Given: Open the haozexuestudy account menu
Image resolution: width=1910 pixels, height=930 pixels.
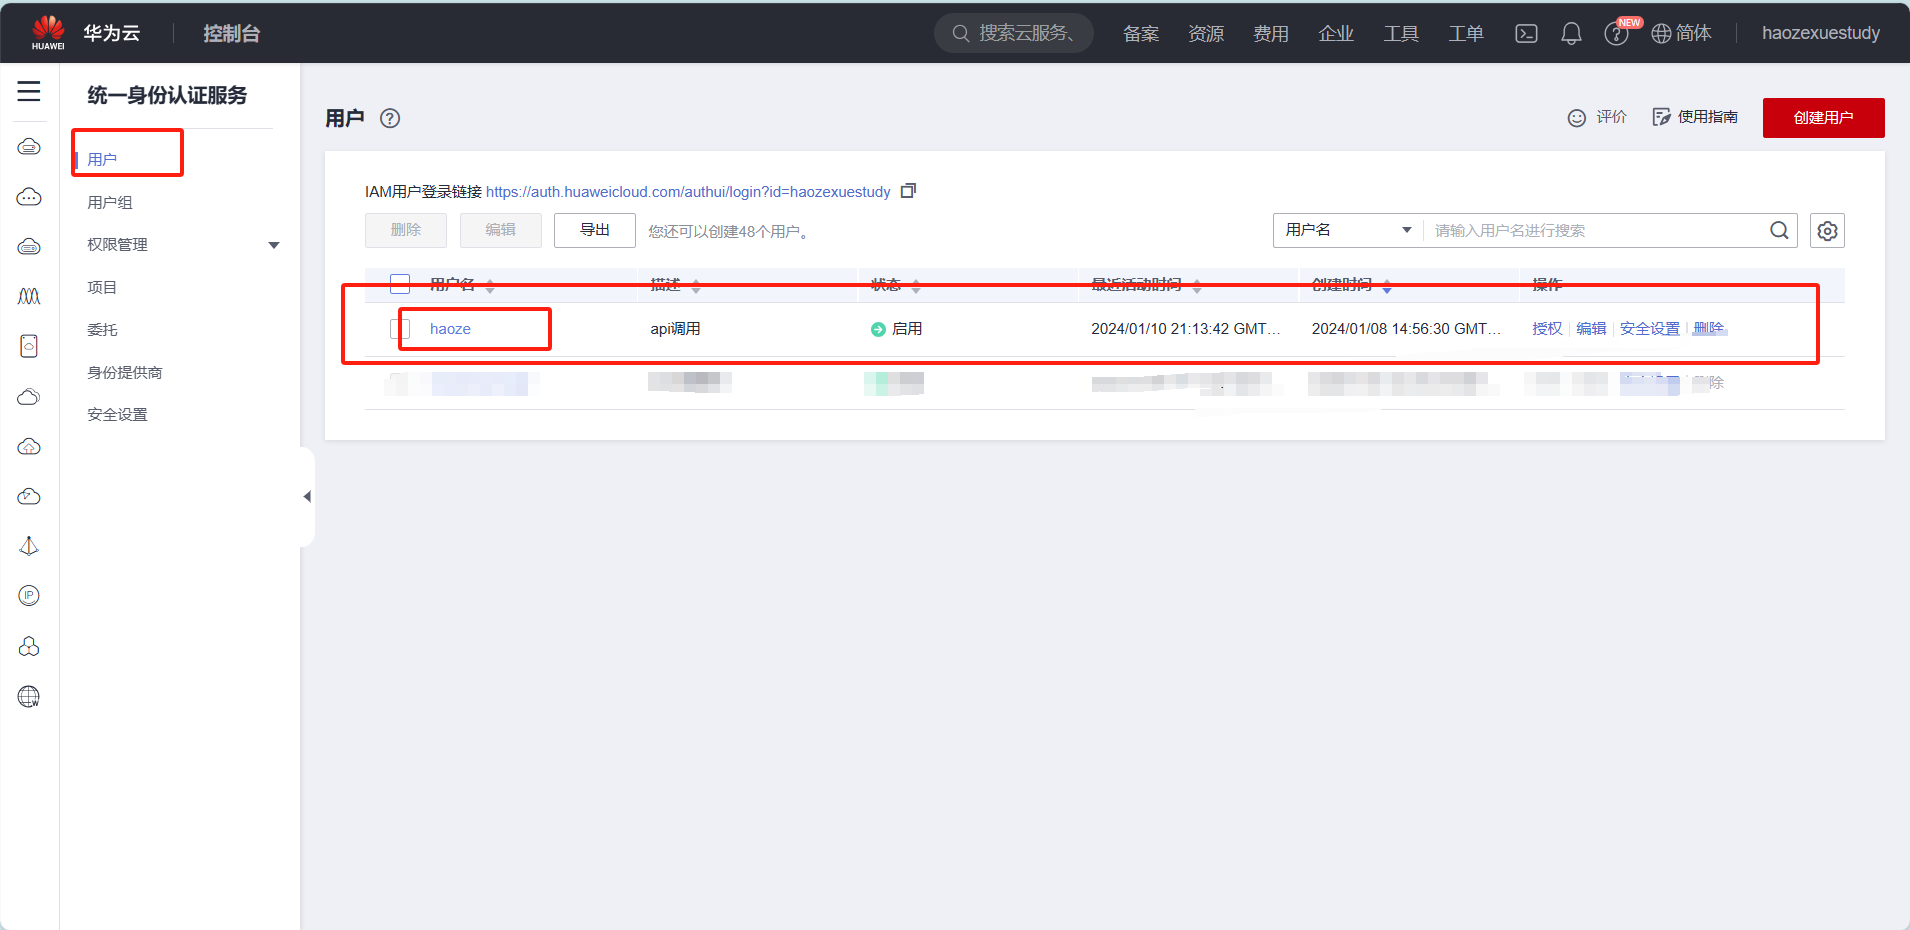Looking at the screenshot, I should click(1821, 34).
